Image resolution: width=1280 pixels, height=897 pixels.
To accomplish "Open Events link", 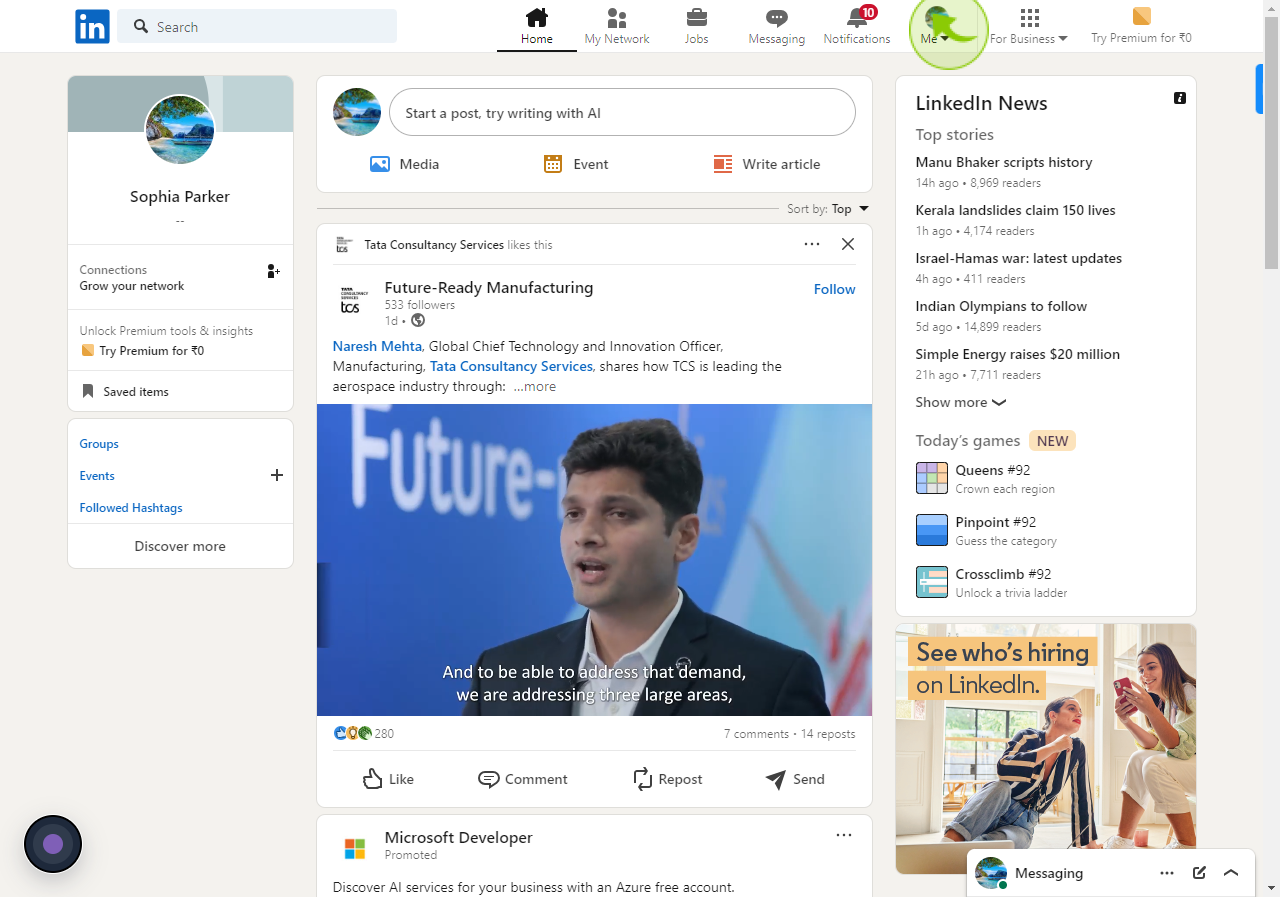I will tap(97, 476).
